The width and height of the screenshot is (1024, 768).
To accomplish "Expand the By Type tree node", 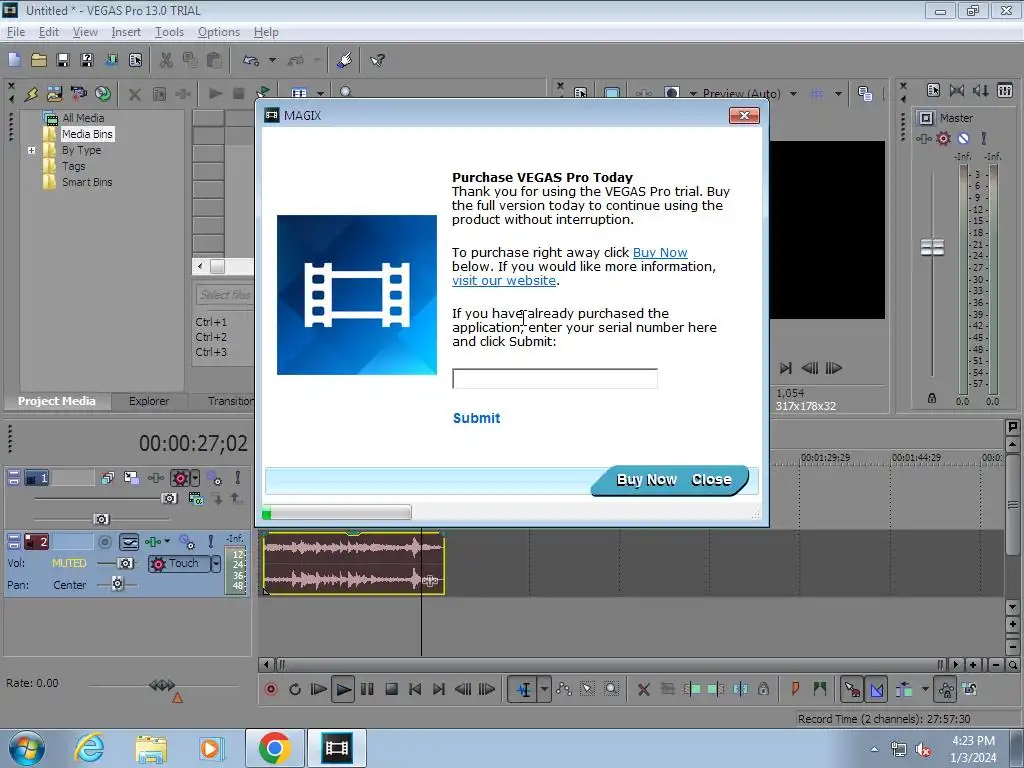I will [x=31, y=150].
